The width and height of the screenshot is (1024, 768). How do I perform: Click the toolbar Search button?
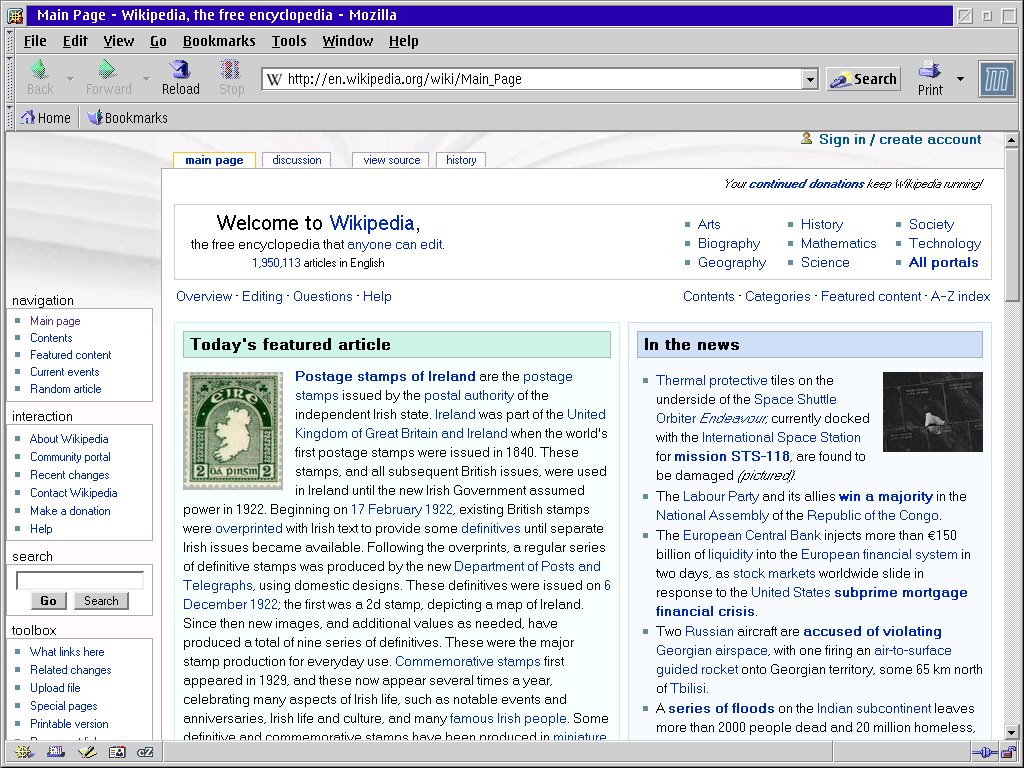coord(863,79)
